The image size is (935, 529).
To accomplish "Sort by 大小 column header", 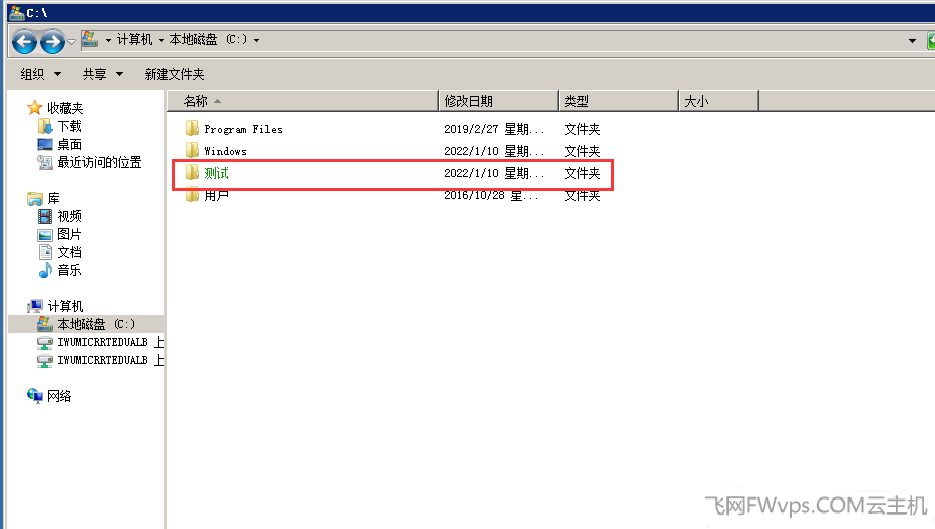I will [x=719, y=101].
